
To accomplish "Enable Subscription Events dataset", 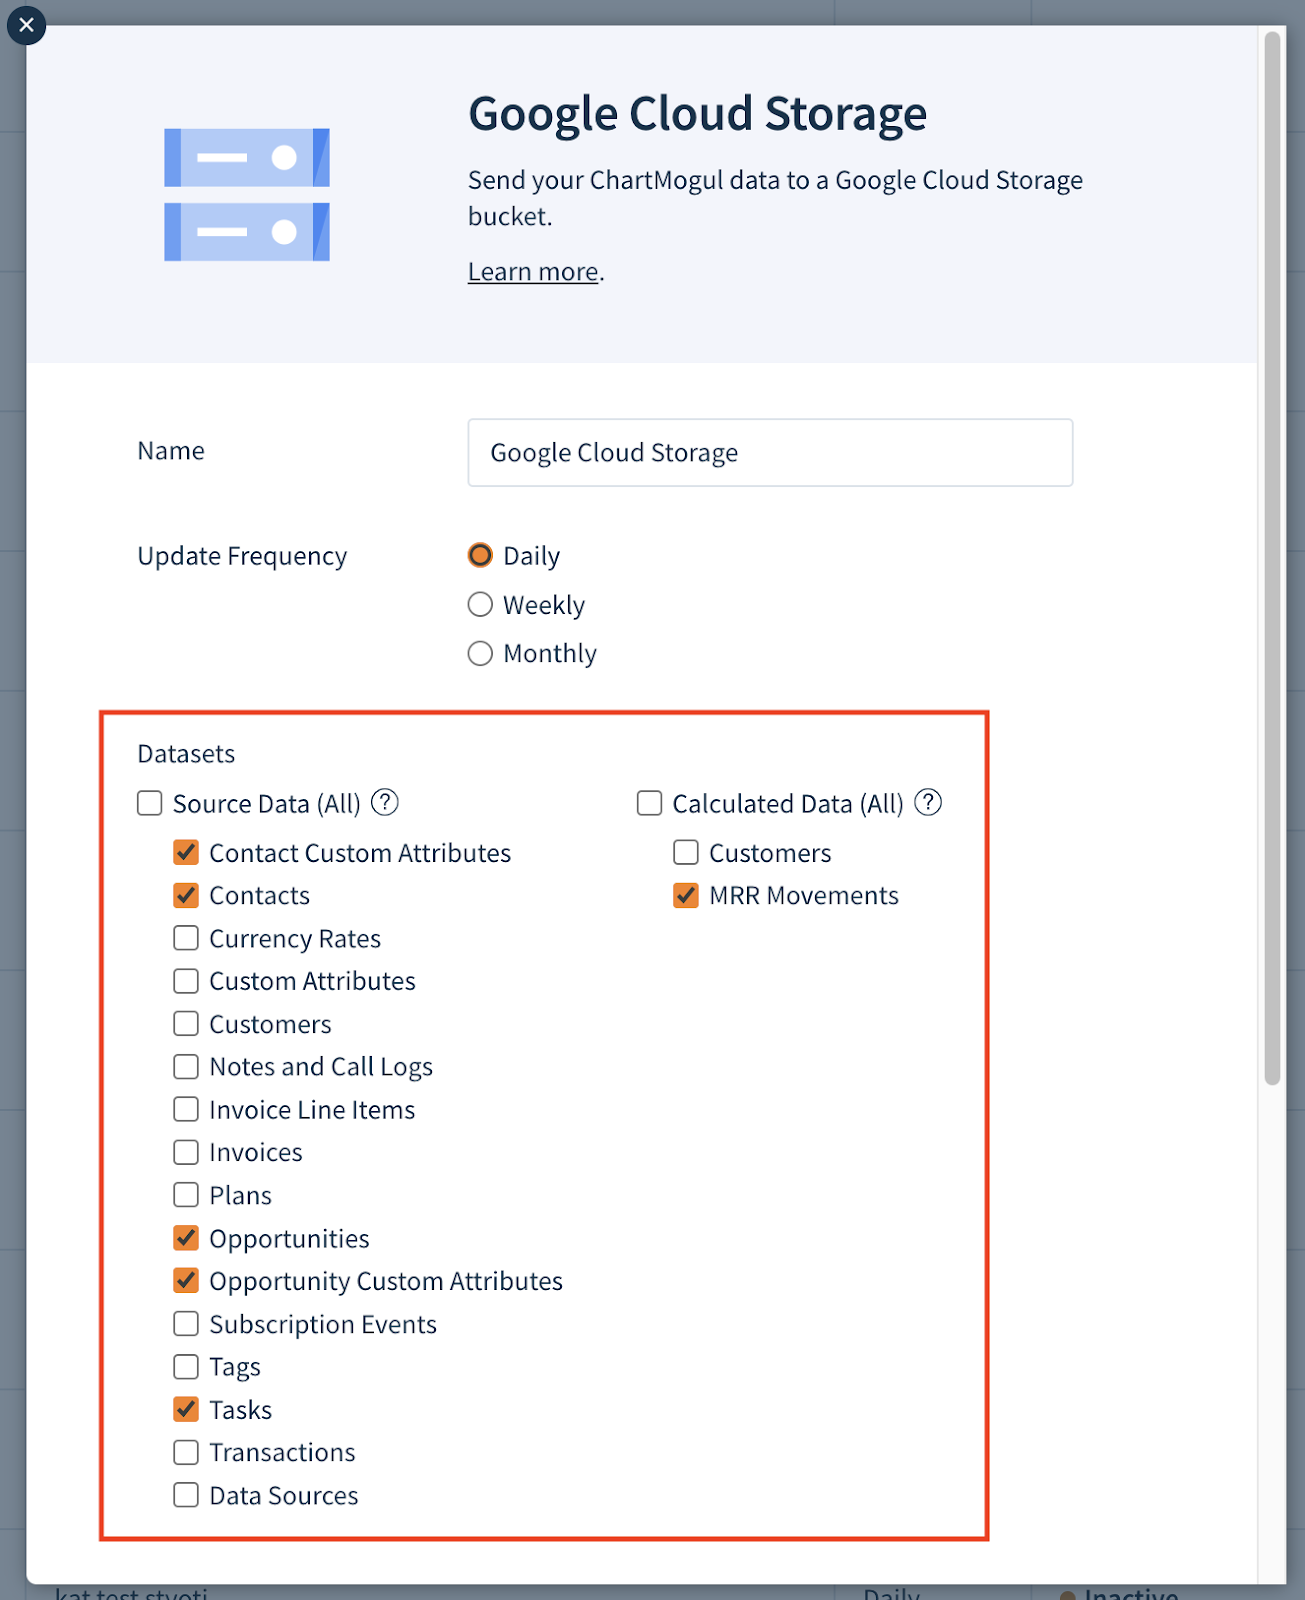I will pyautogui.click(x=186, y=1324).
